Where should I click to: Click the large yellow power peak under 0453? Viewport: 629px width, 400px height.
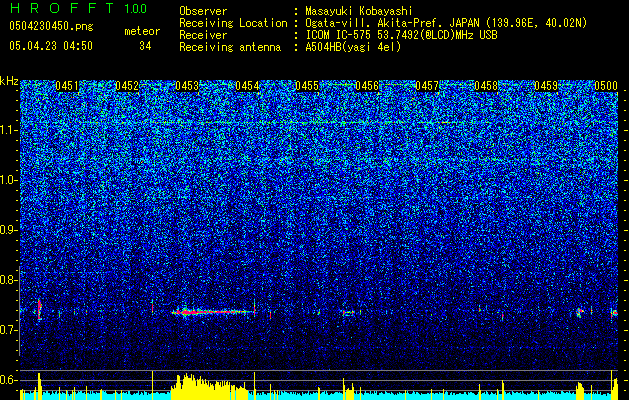[x=209, y=386]
